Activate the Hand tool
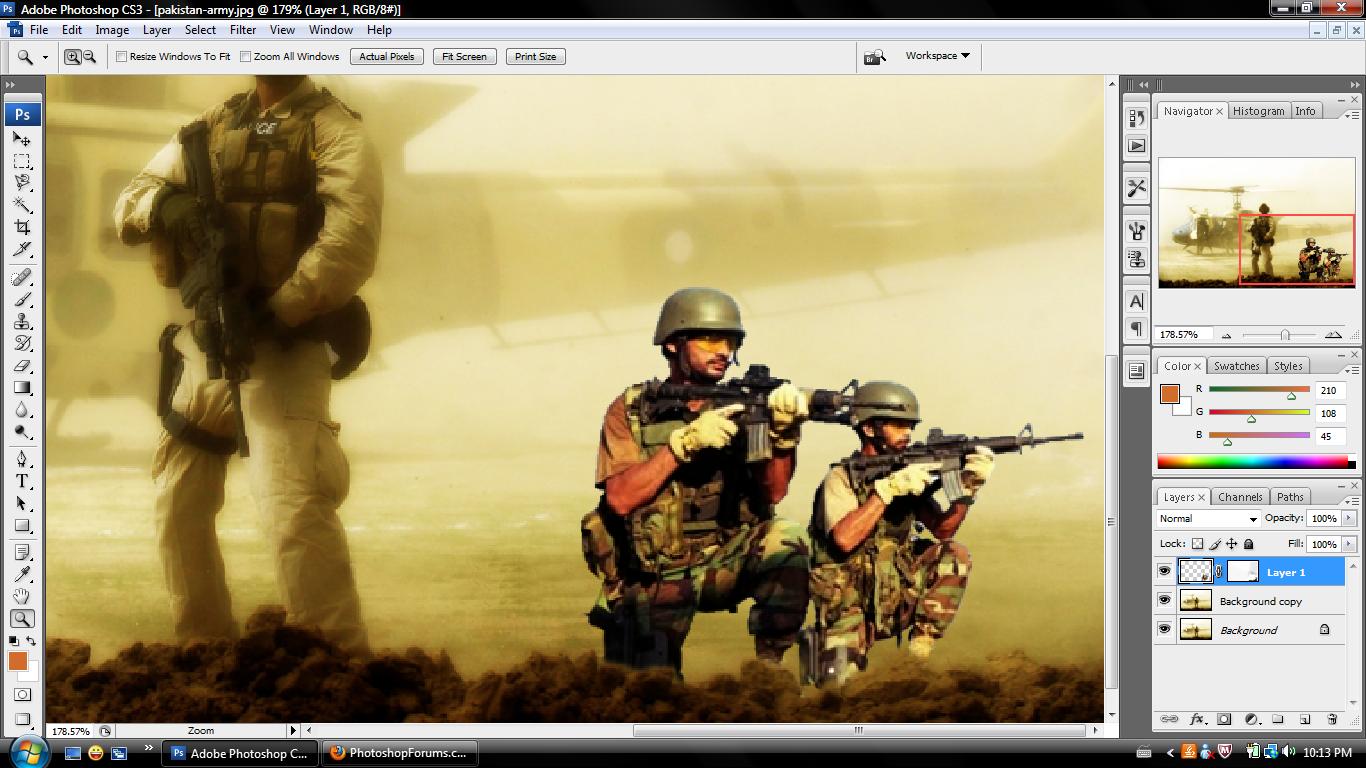Viewport: 1366px width, 768px height. pos(22,597)
